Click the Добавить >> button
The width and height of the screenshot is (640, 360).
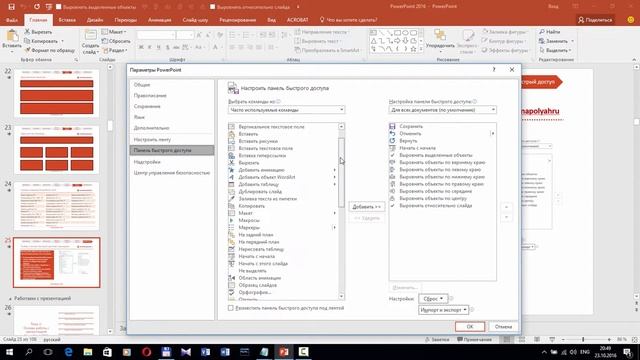pos(366,207)
